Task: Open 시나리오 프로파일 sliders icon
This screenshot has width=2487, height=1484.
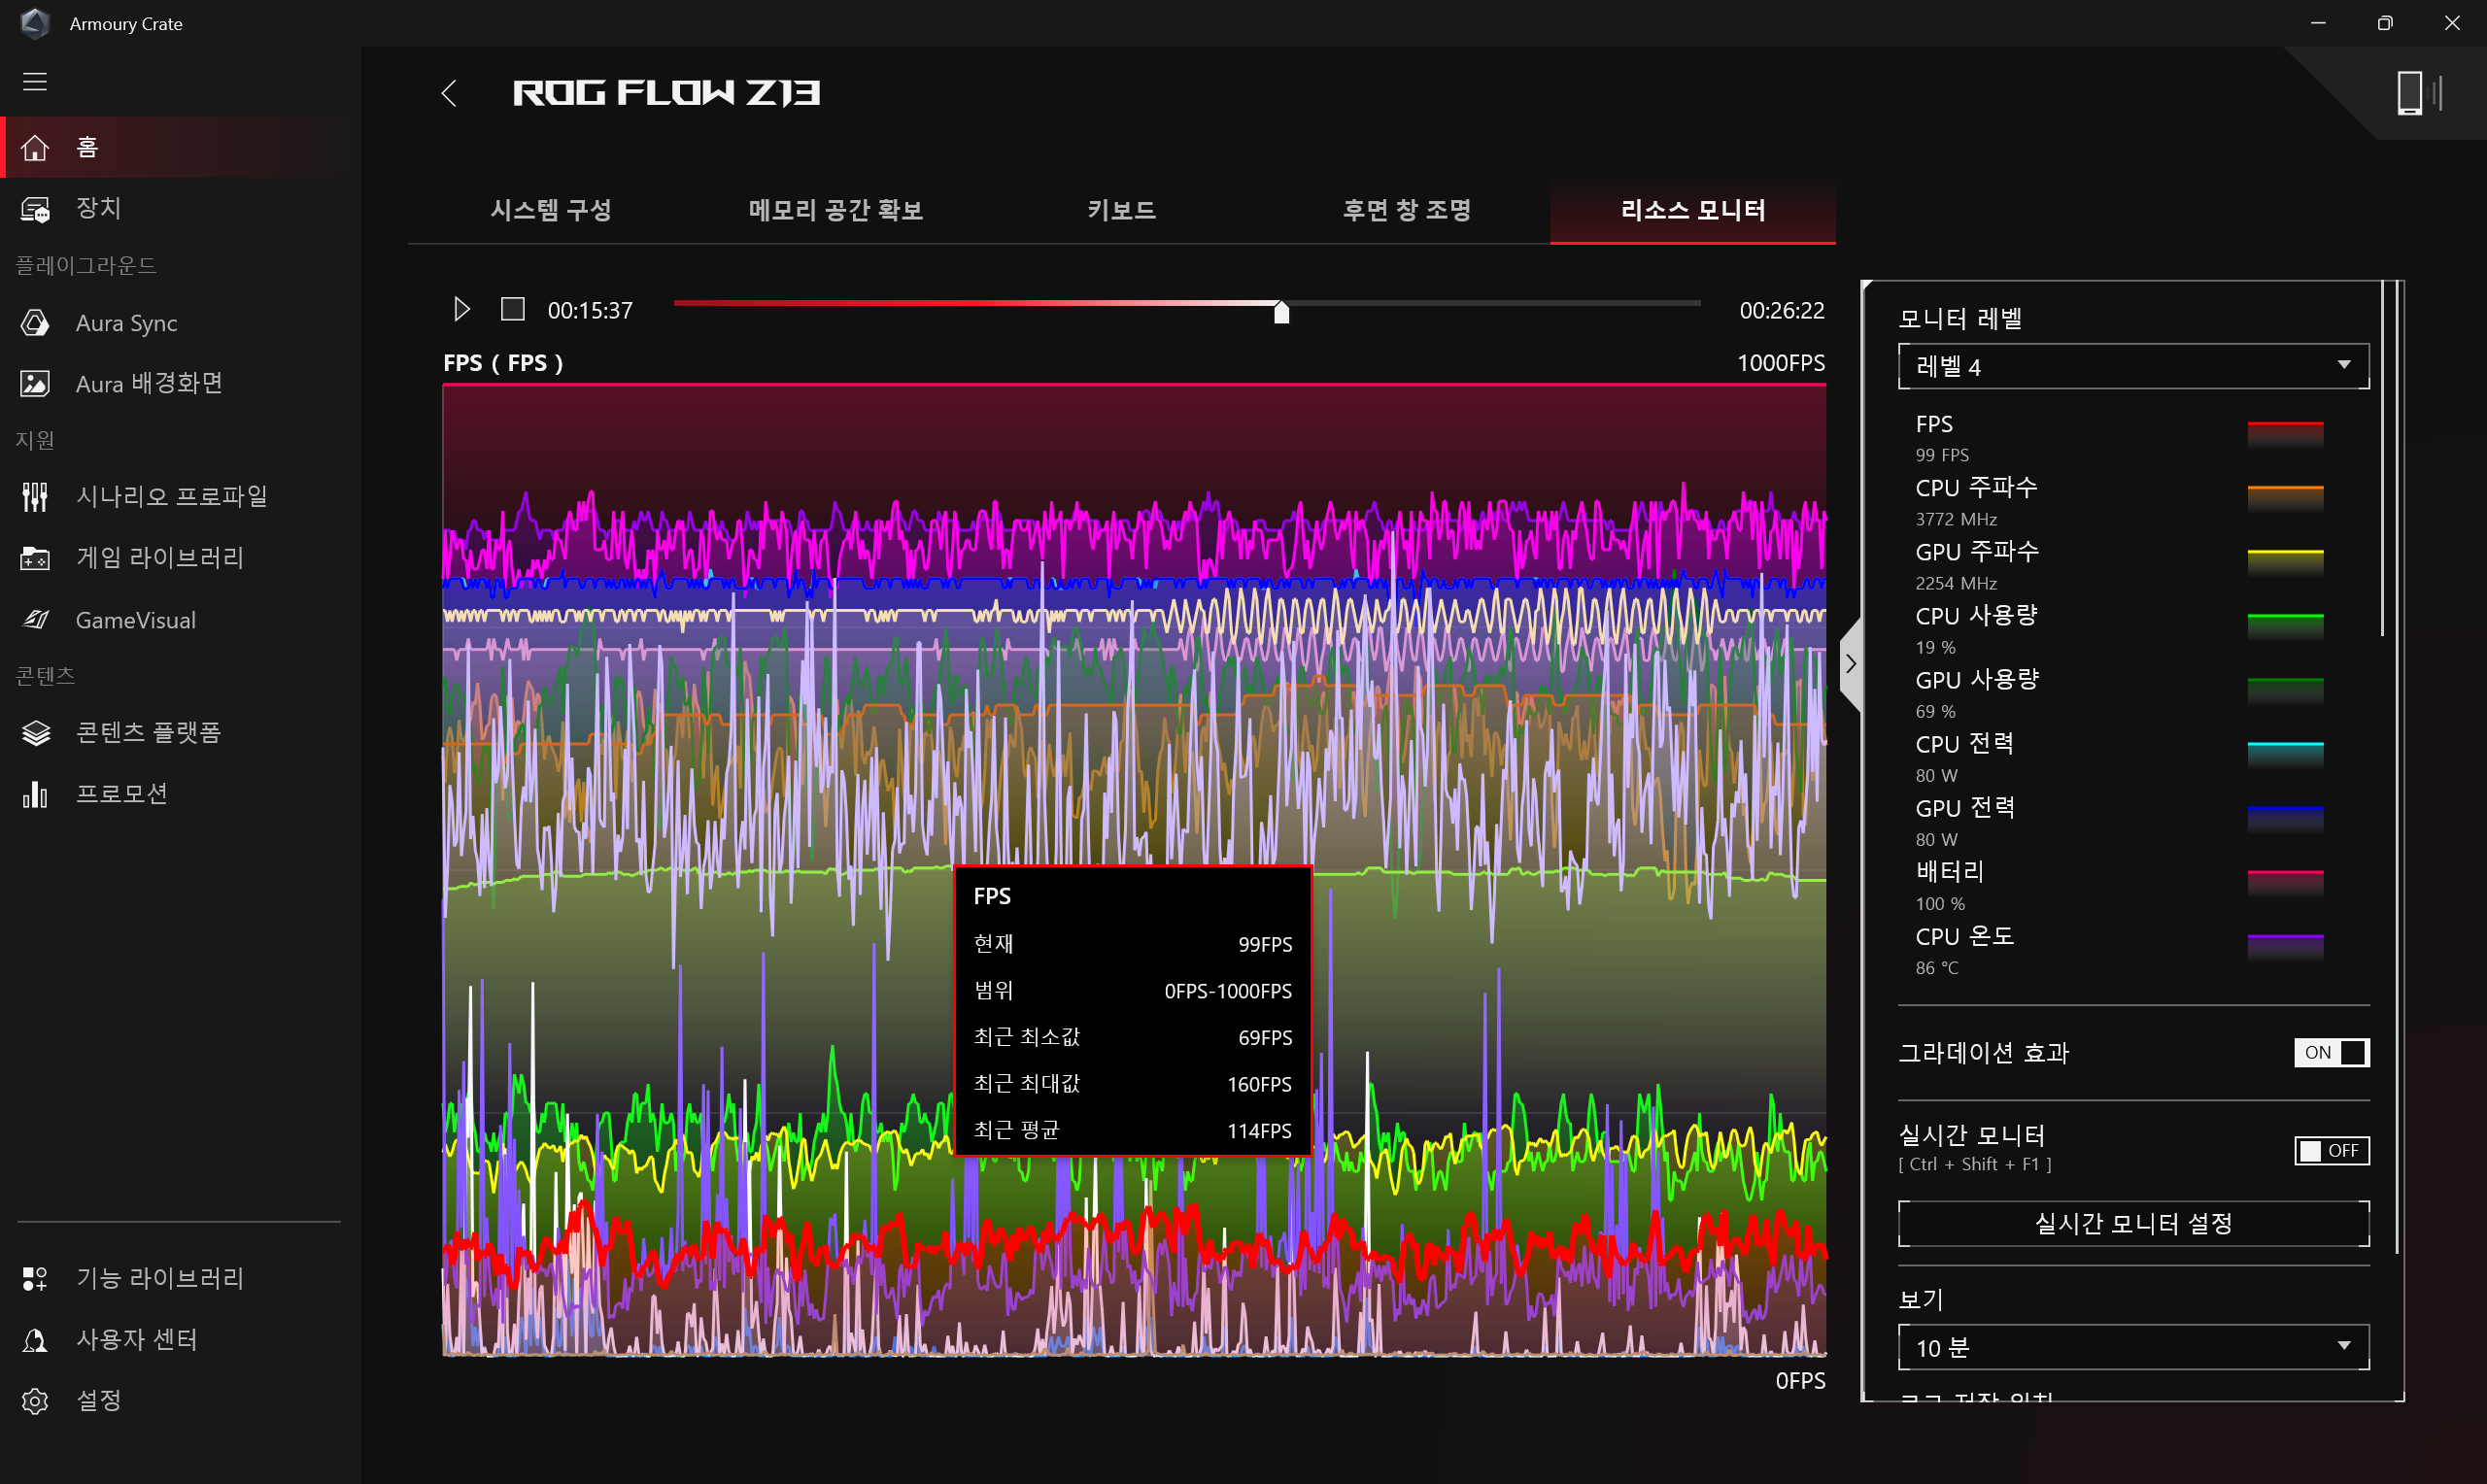Action: pos(35,497)
